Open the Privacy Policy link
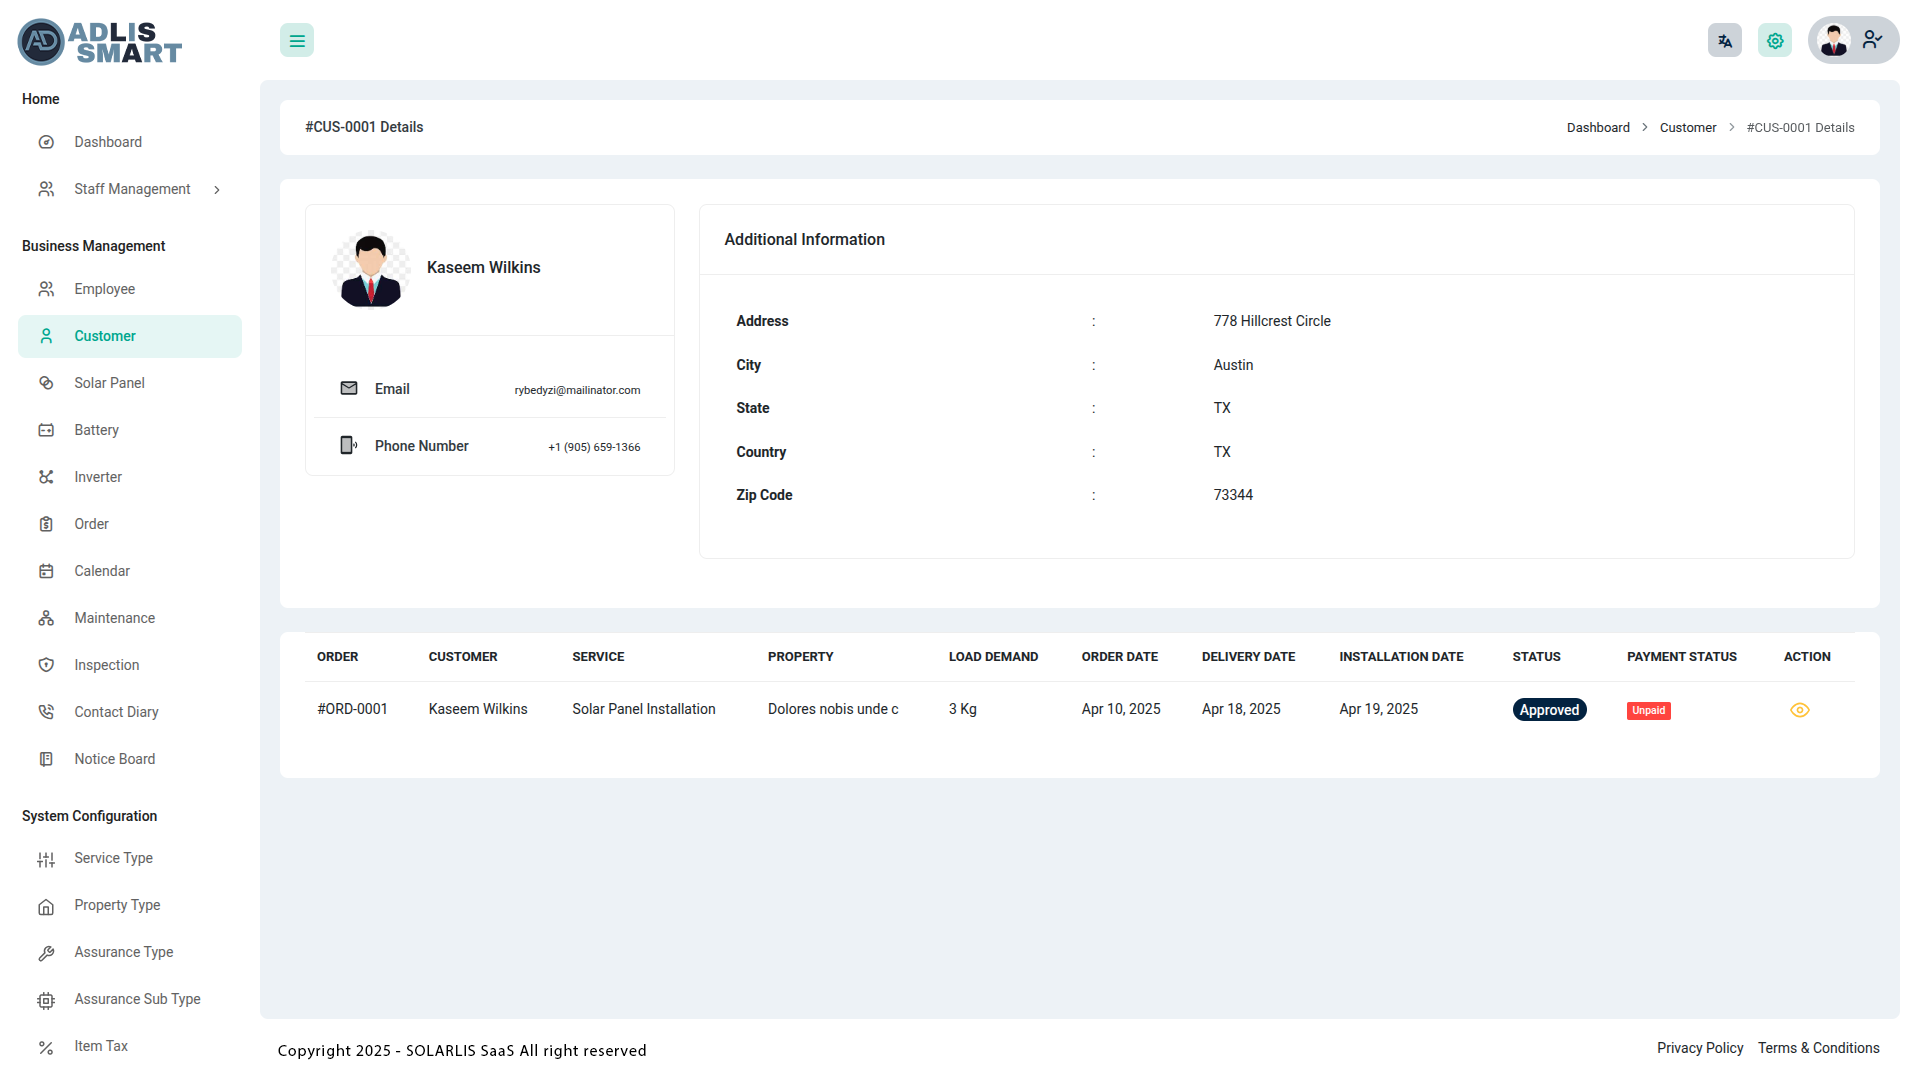This screenshot has width=1920, height=1080. [x=1699, y=1048]
